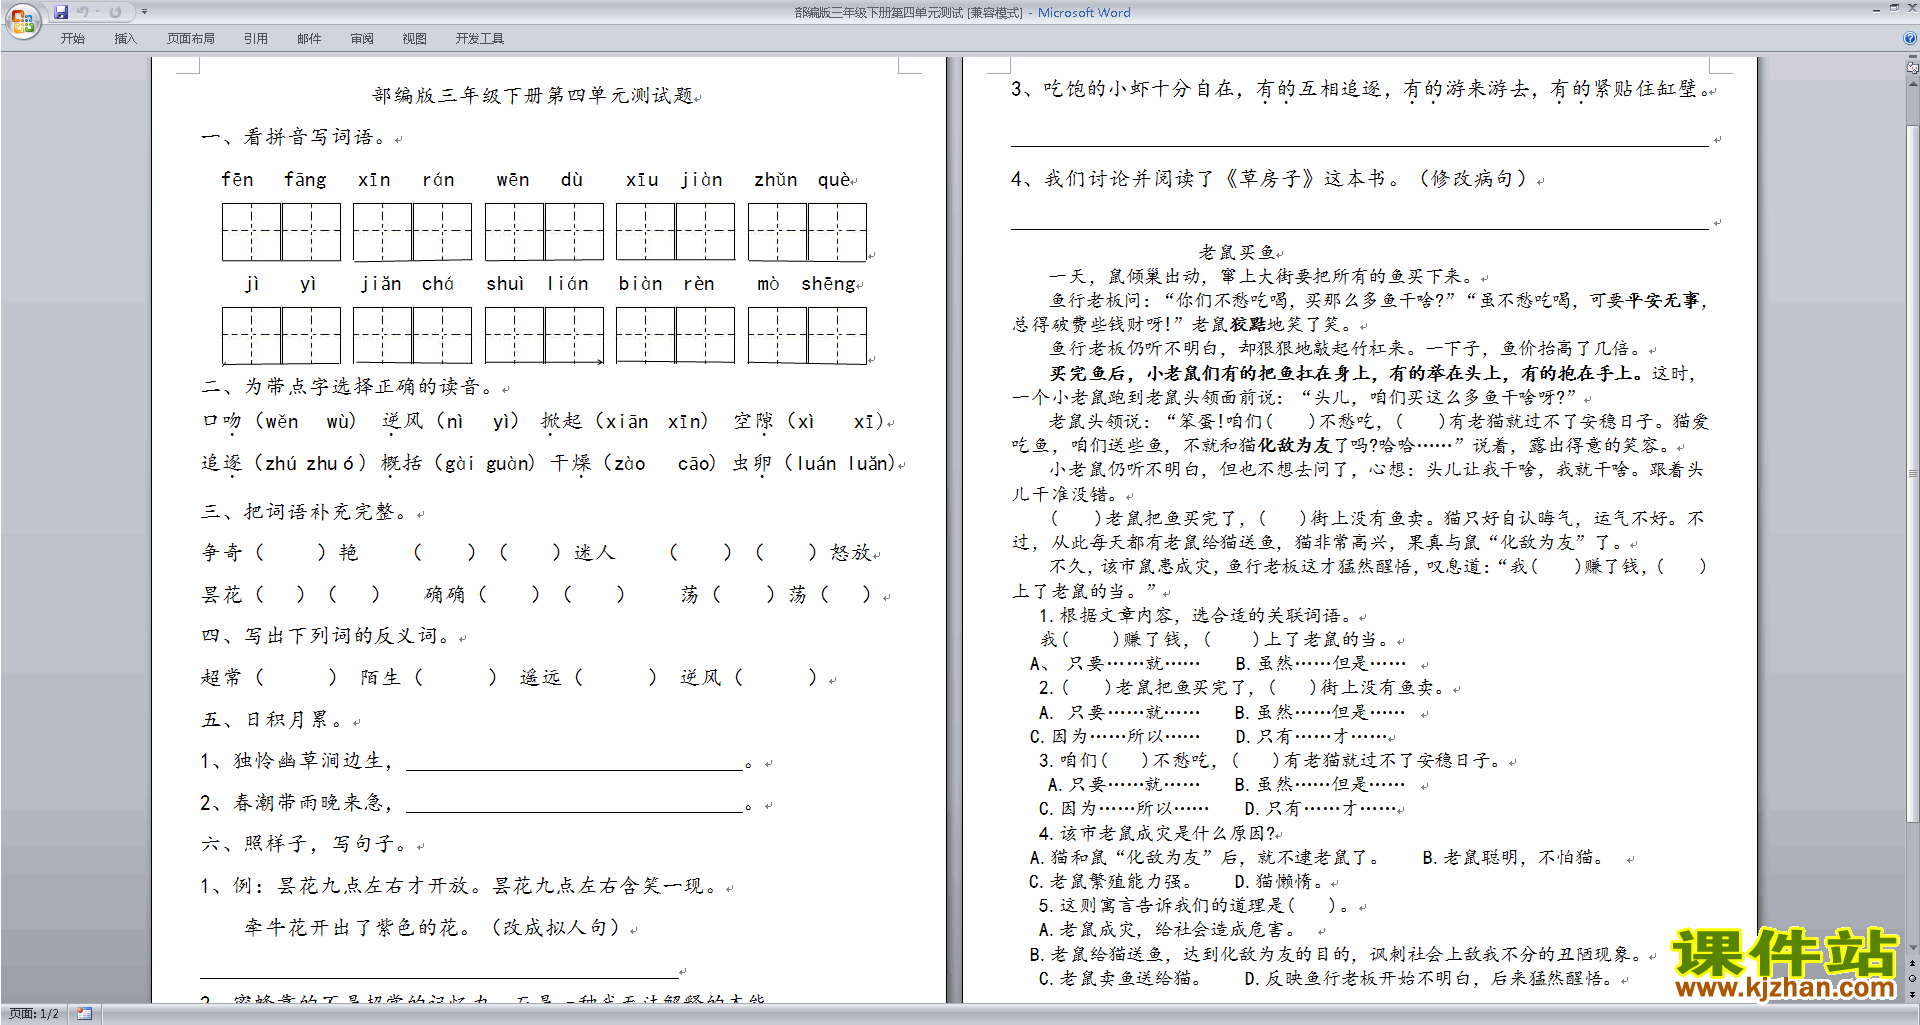
Task: Click the heading 四、写出下列词的反义词
Action: [x=327, y=636]
